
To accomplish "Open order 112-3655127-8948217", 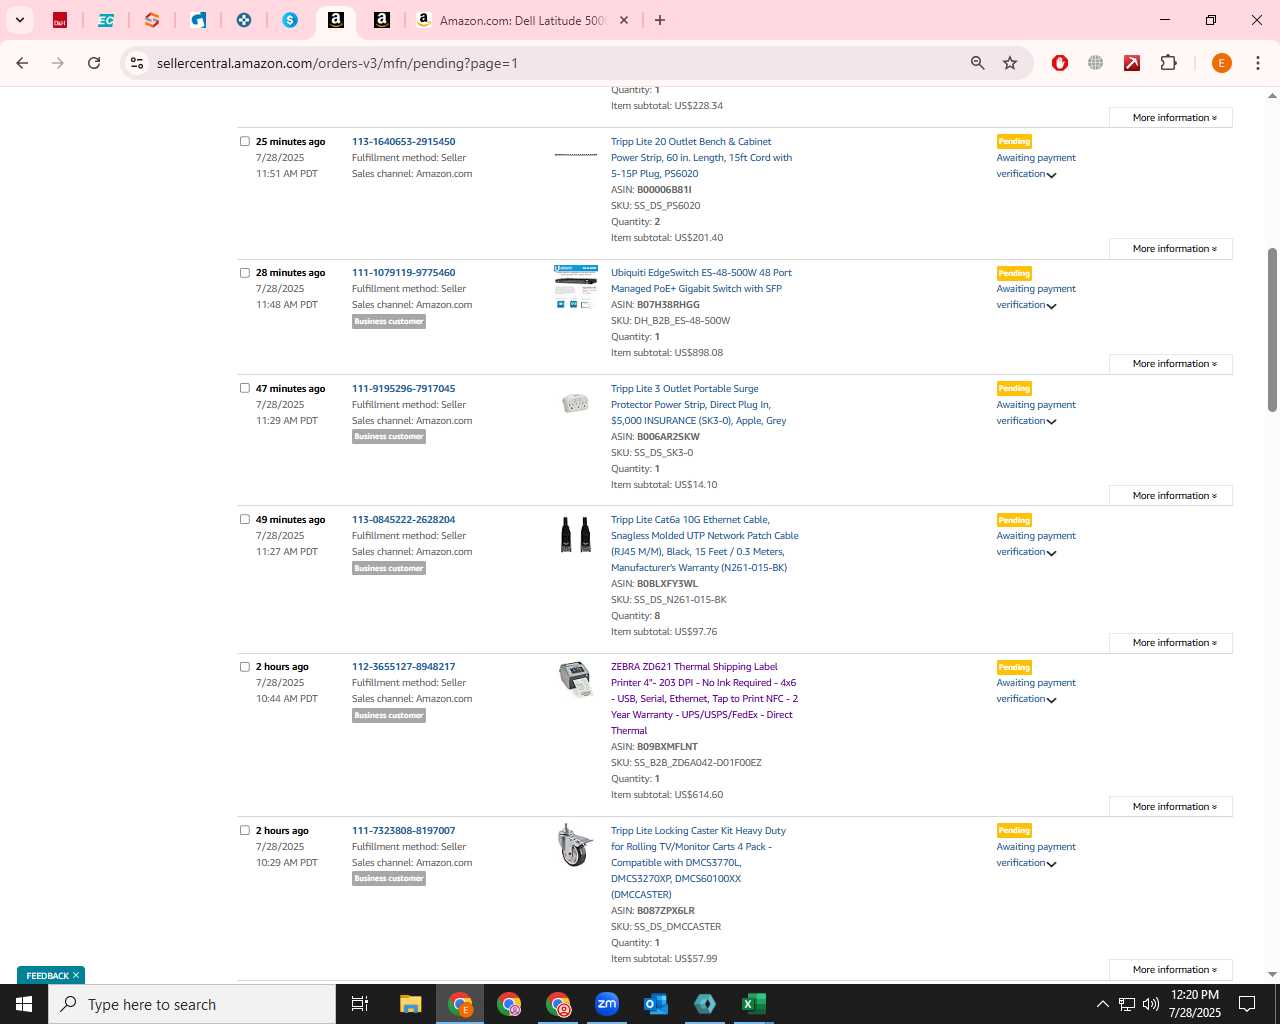I will coord(403,666).
